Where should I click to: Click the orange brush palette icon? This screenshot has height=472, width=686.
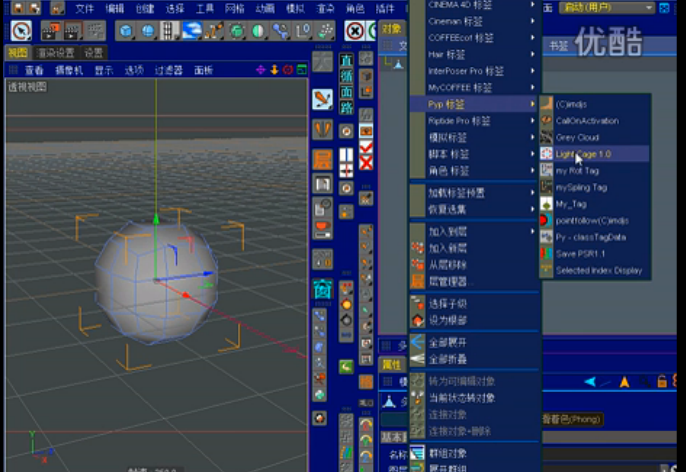pos(322,99)
